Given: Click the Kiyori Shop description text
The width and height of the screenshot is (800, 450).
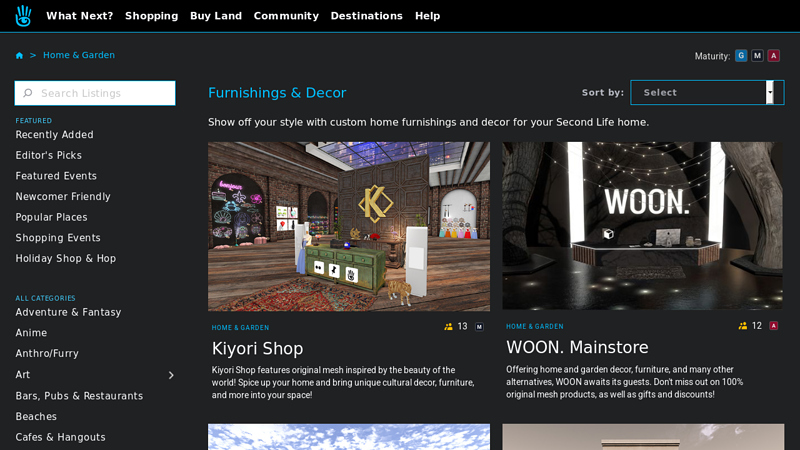Looking at the screenshot, I should coord(343,383).
